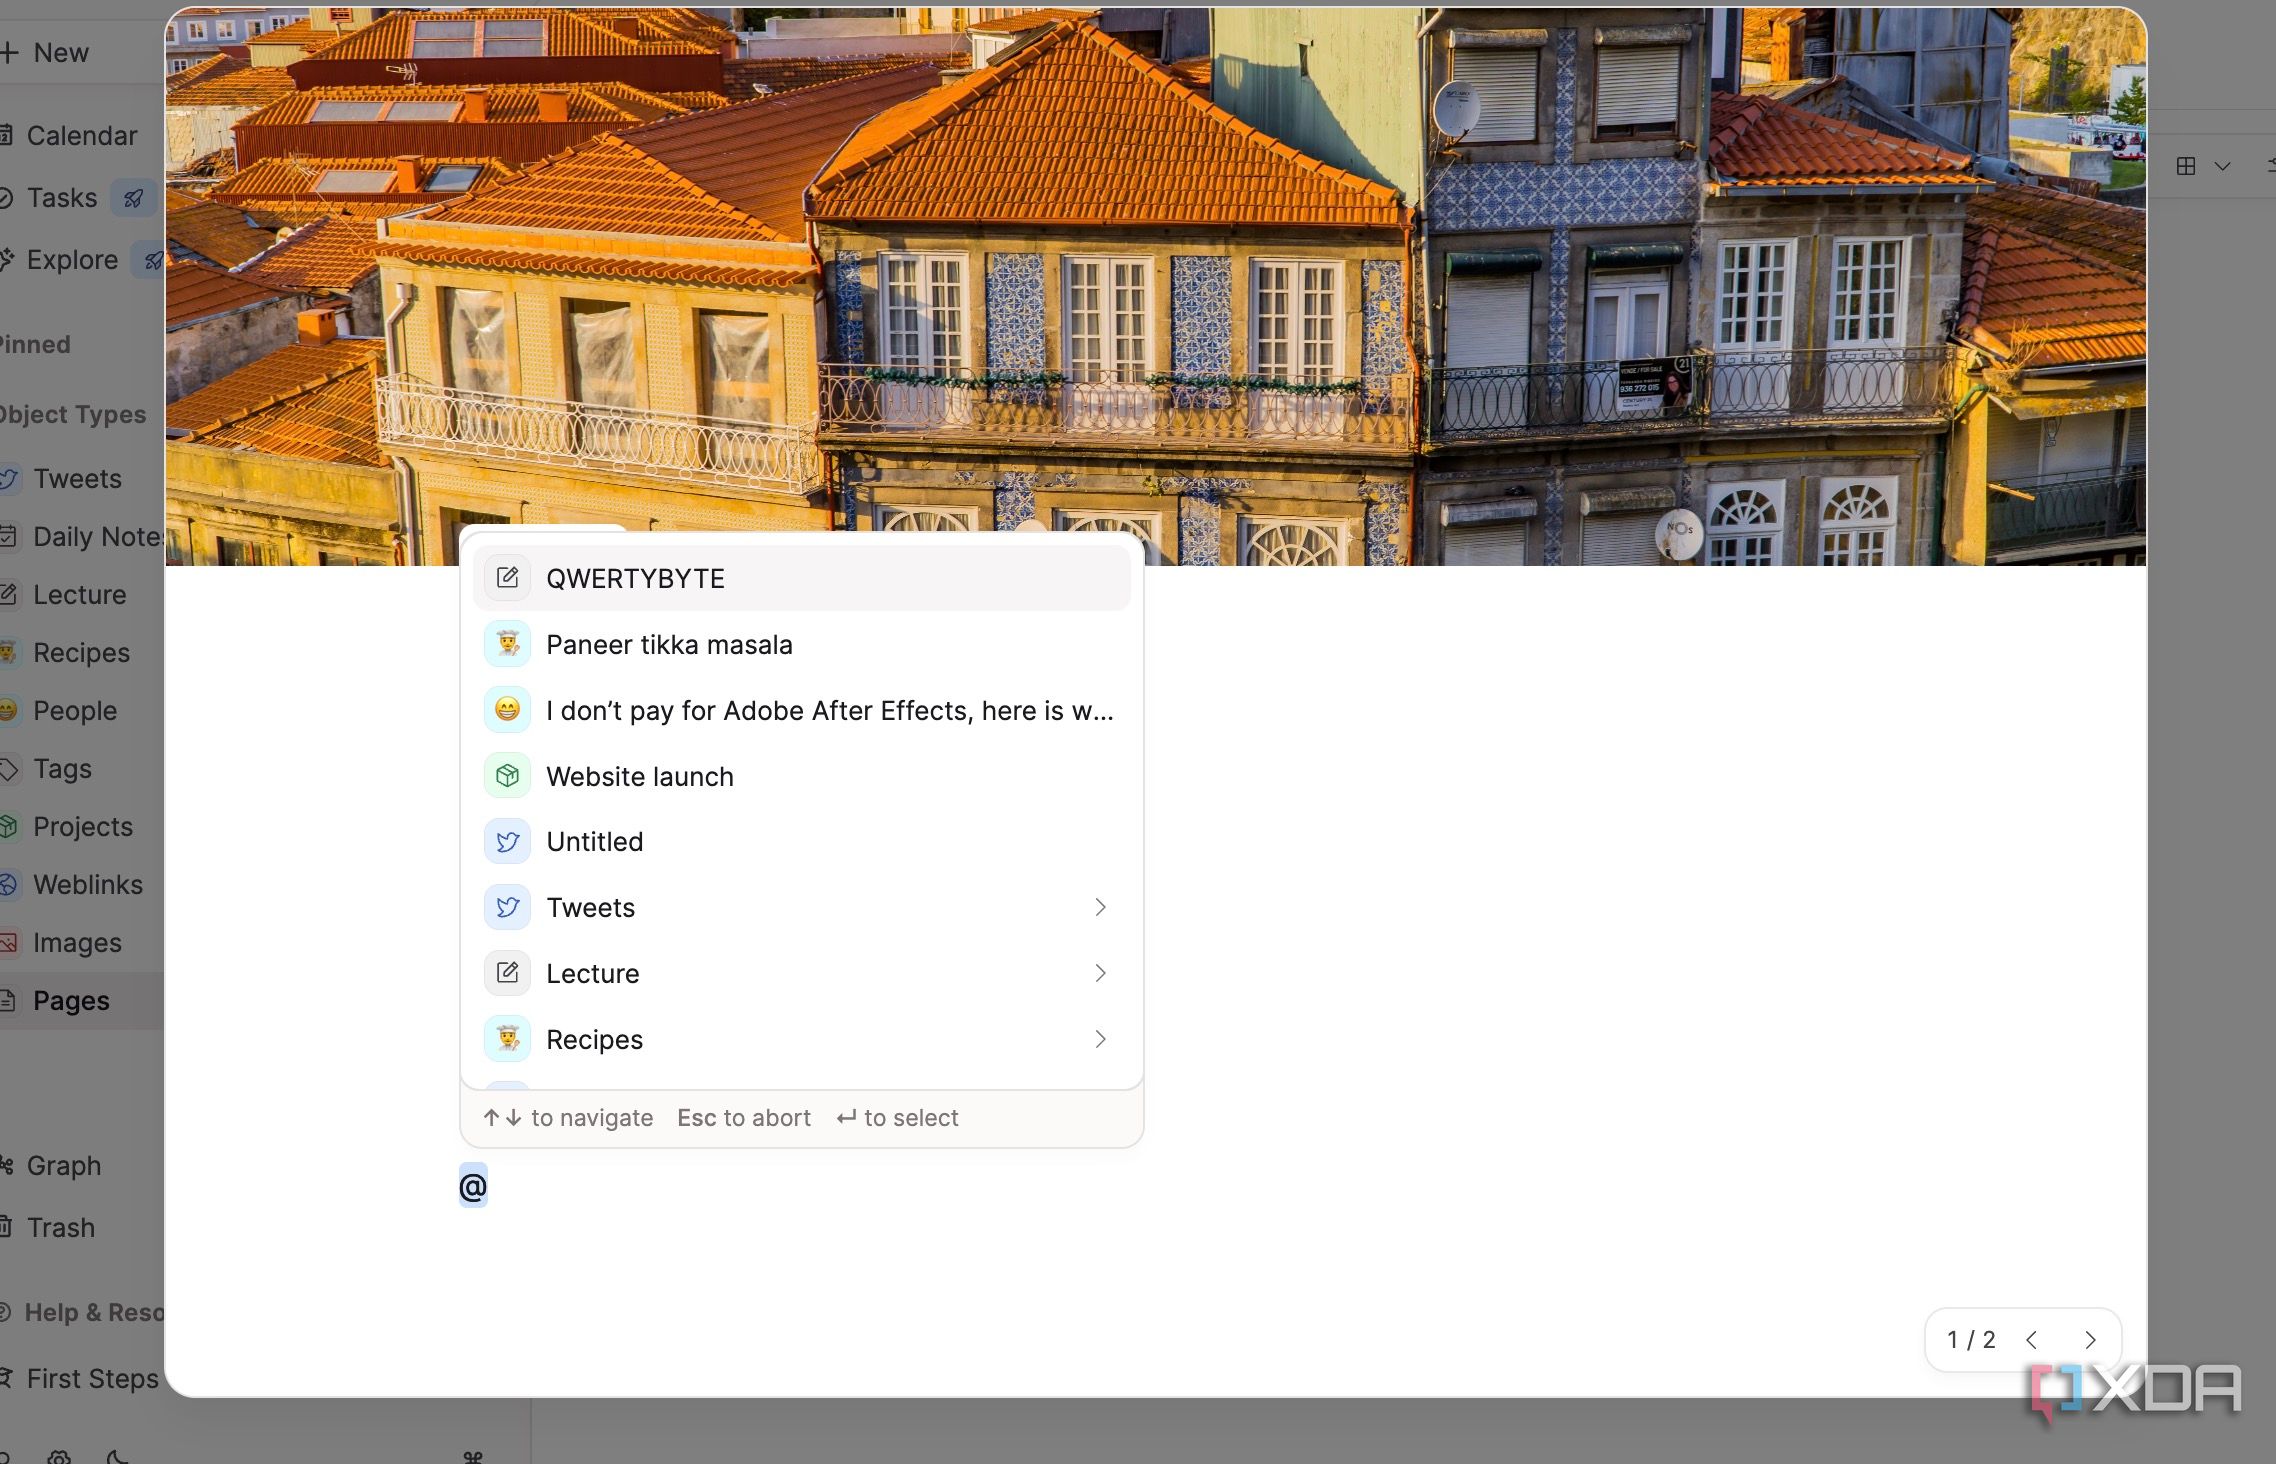The height and width of the screenshot is (1464, 2276).
Task: Click the bird icon beside Untitled
Action: 507,842
